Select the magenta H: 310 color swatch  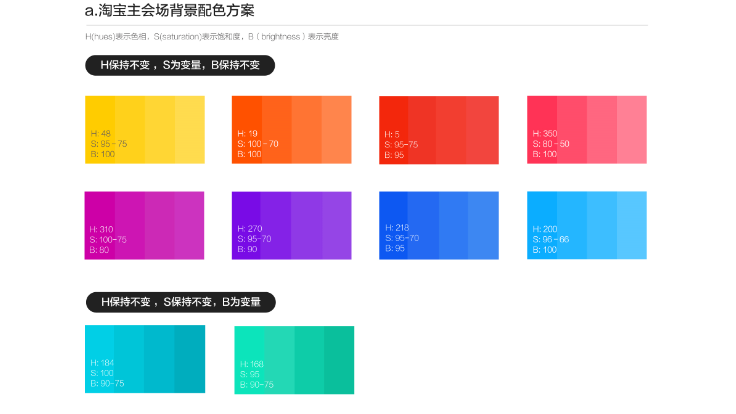(x=144, y=225)
